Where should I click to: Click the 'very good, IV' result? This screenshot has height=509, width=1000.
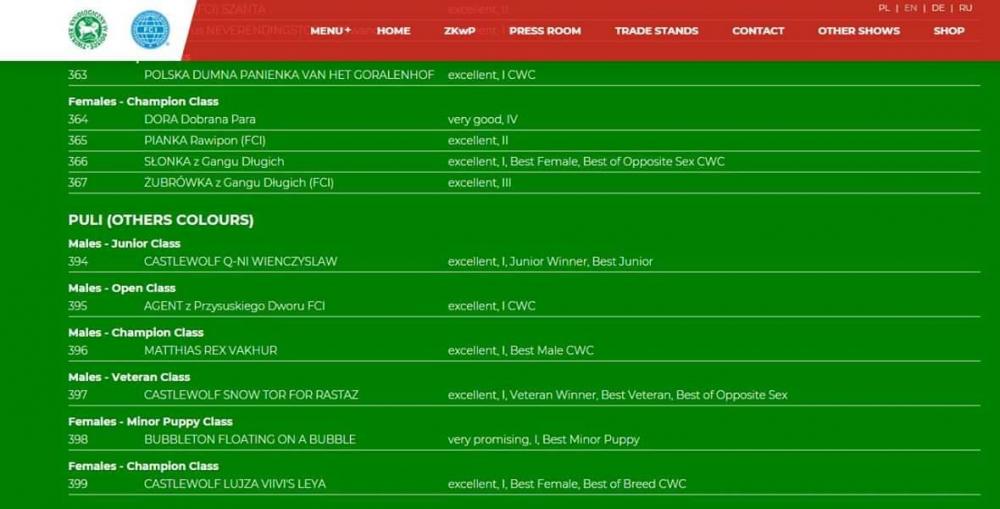click(483, 119)
